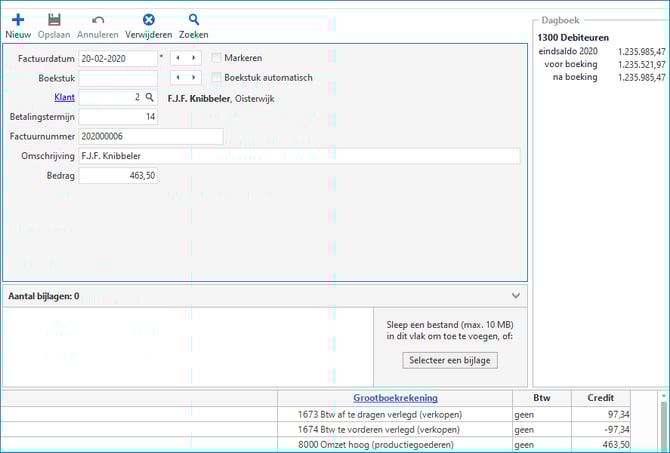Click the Omschrijving text field

tap(298, 156)
